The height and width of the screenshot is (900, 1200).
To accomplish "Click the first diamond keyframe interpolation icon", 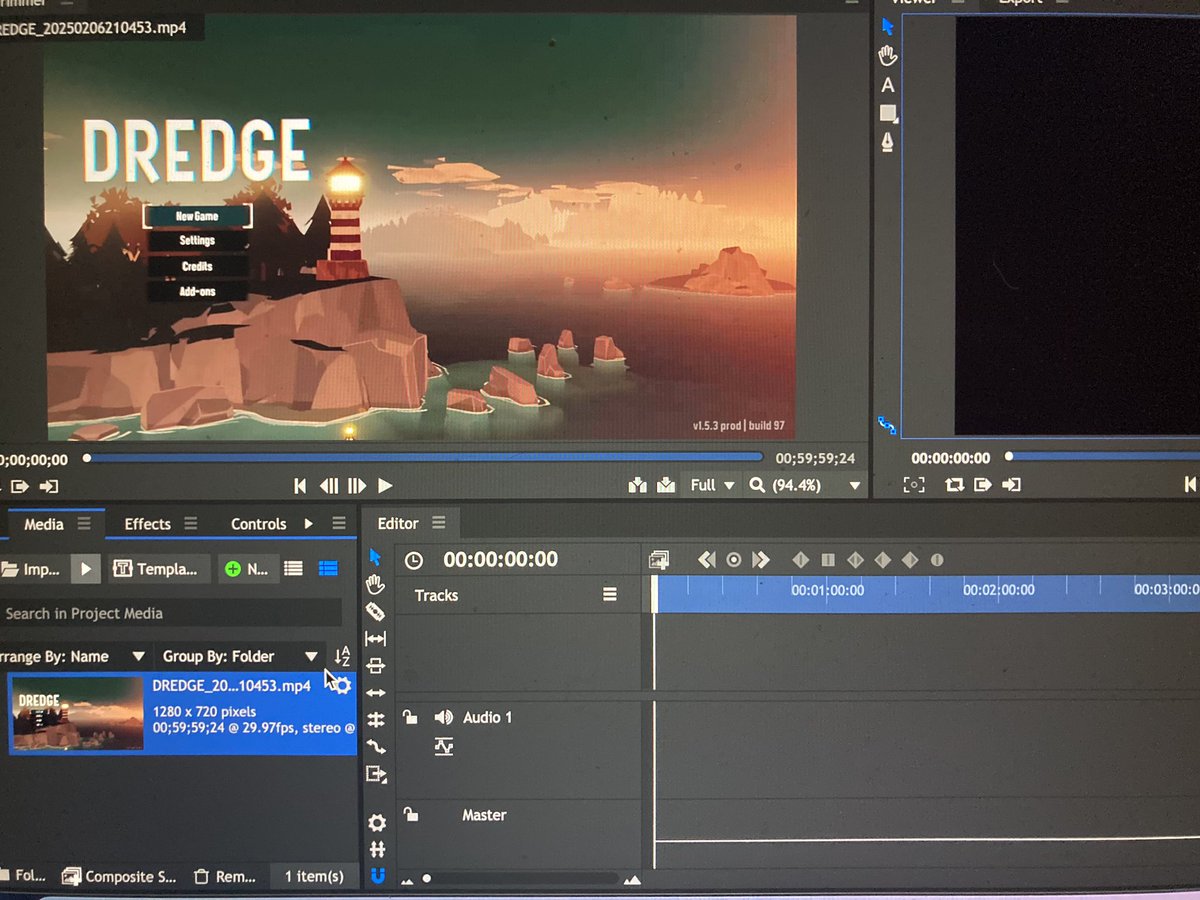I will 800,560.
